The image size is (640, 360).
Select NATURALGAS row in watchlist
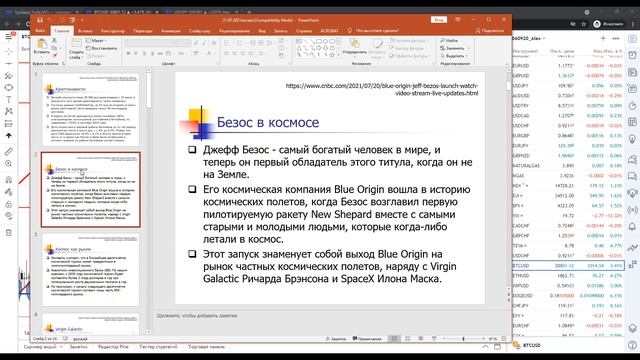(568, 166)
